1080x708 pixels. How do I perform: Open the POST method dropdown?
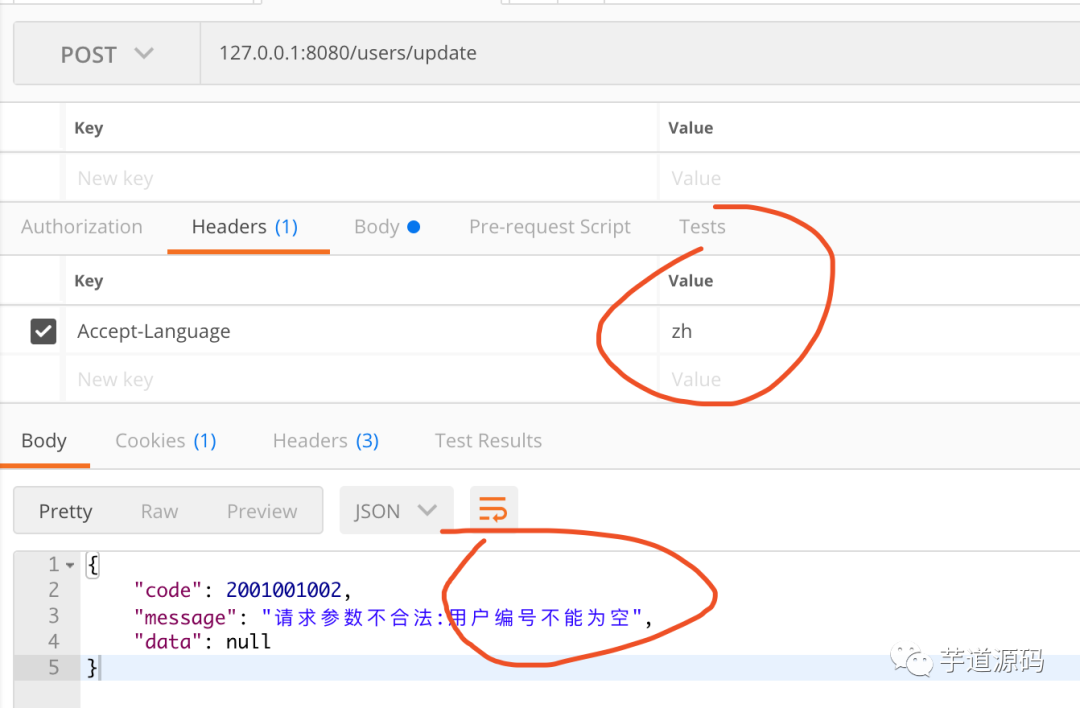tap(107, 54)
